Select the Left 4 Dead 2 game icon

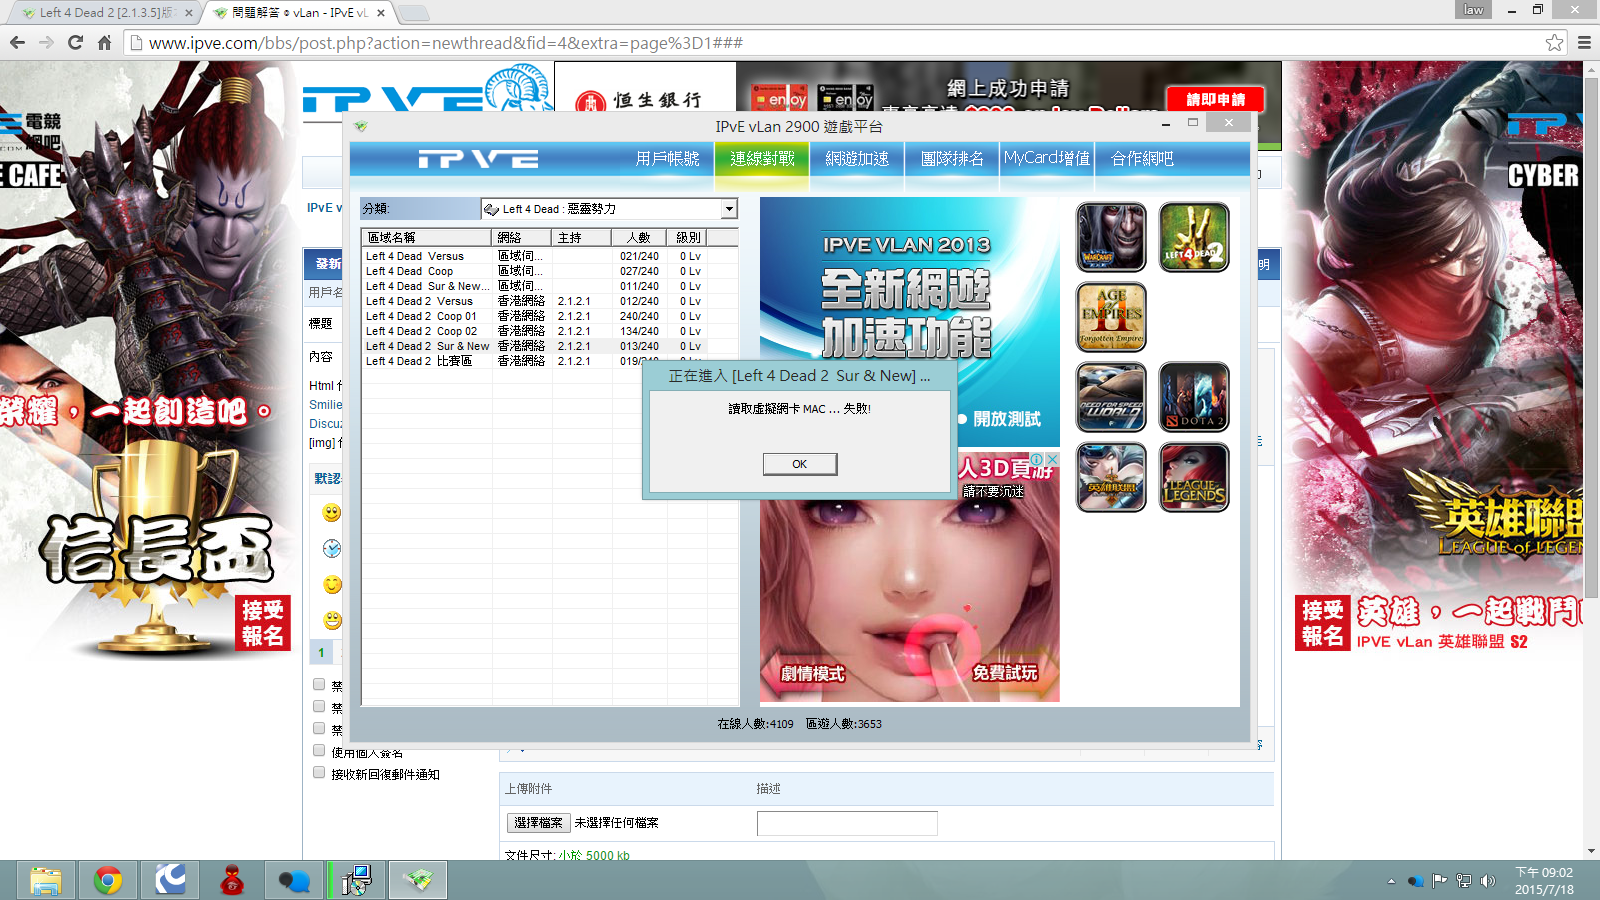coord(1193,237)
